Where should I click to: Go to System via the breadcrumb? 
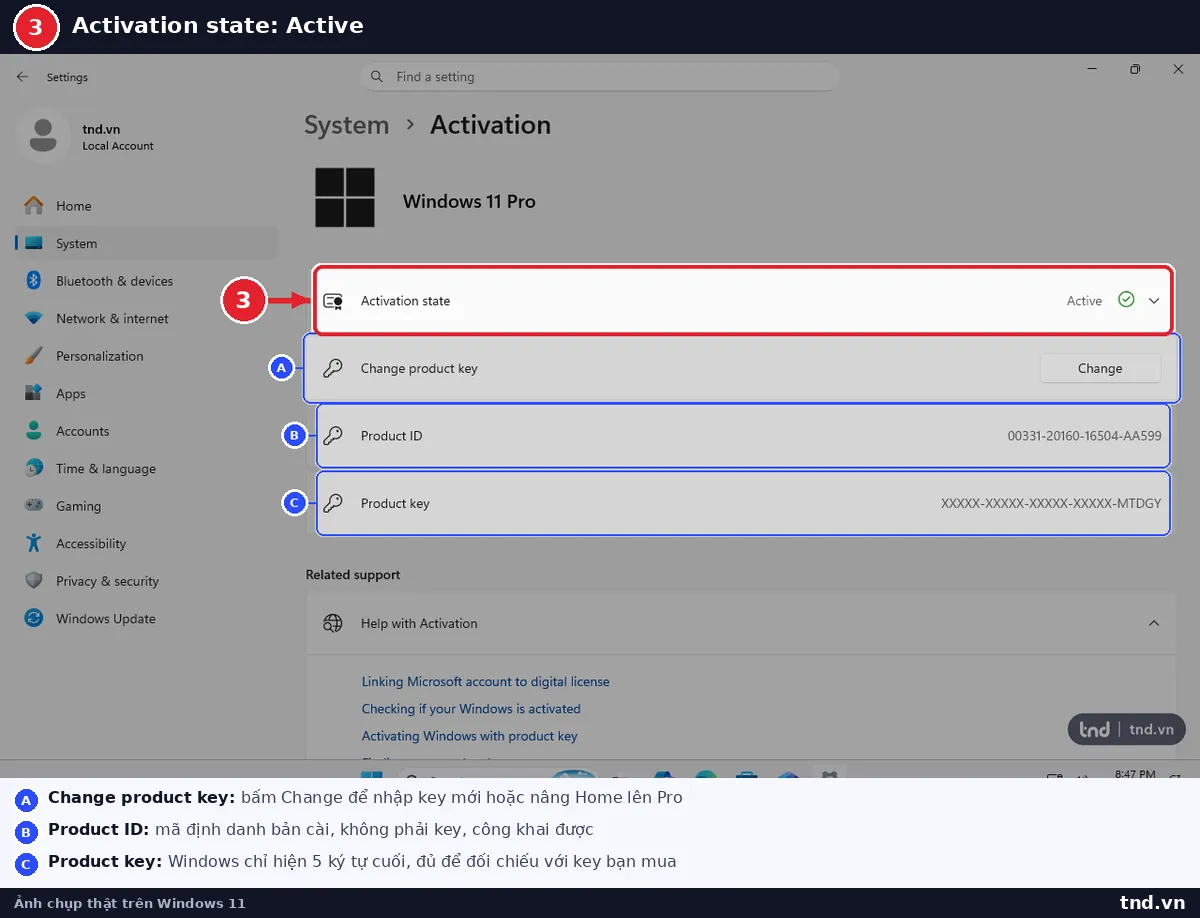pyautogui.click(x=346, y=125)
